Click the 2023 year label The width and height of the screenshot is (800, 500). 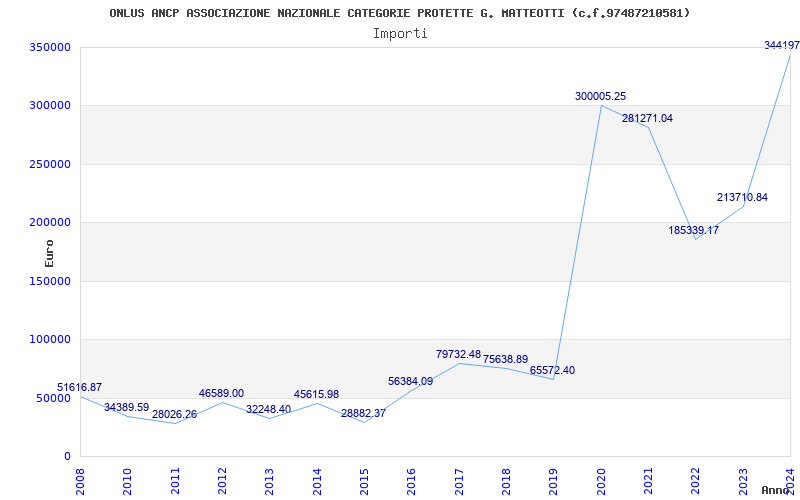(743, 481)
